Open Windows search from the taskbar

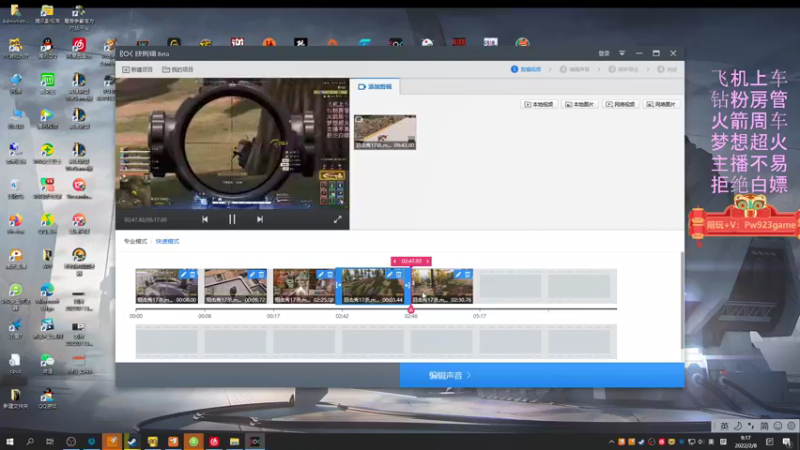point(30,441)
